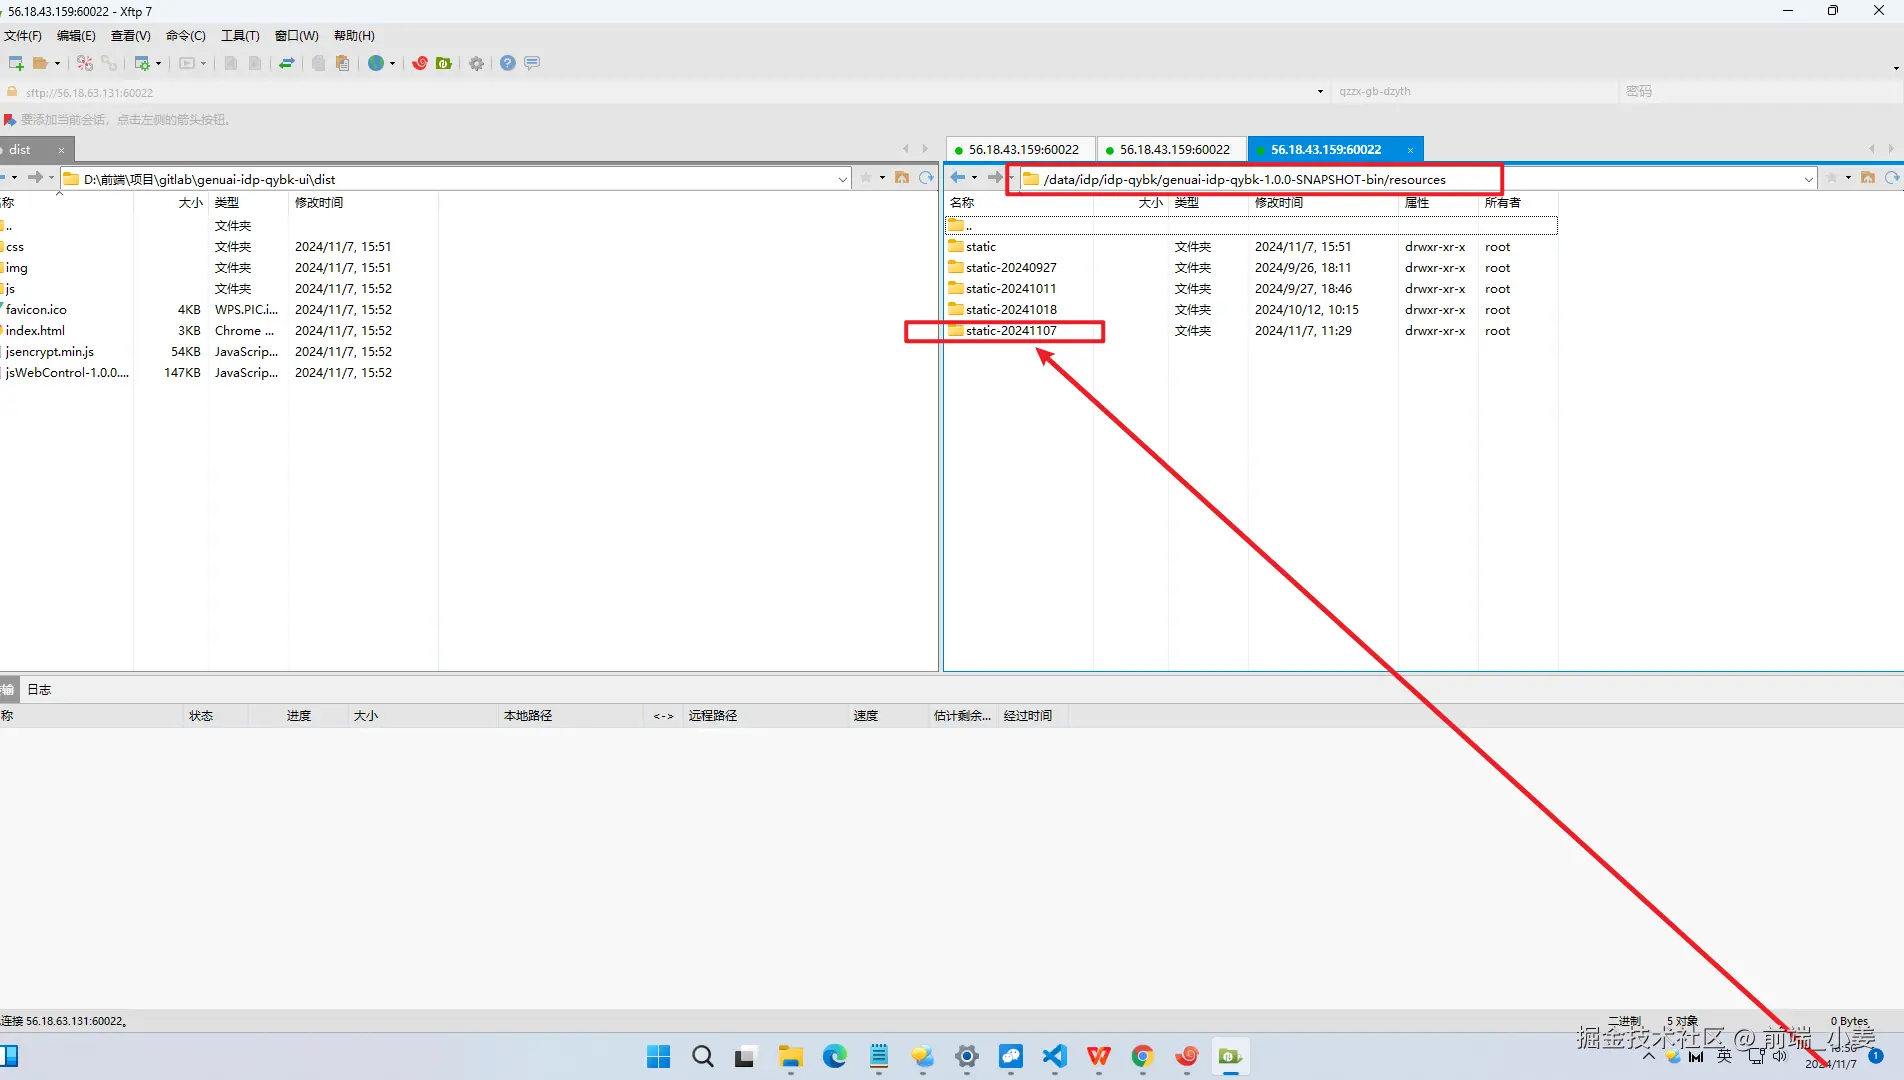Click the remote path /data/idp field
1904x1080 pixels.
coord(1410,180)
